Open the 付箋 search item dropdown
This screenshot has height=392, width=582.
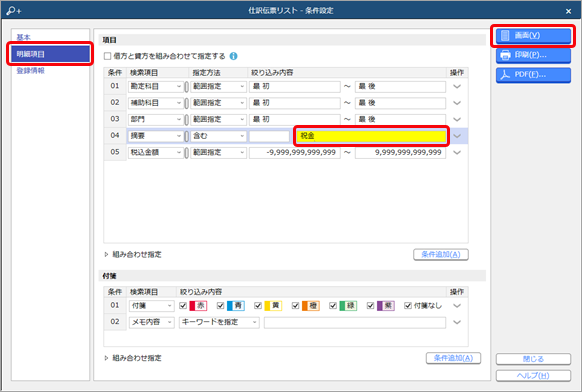pyautogui.click(x=152, y=306)
